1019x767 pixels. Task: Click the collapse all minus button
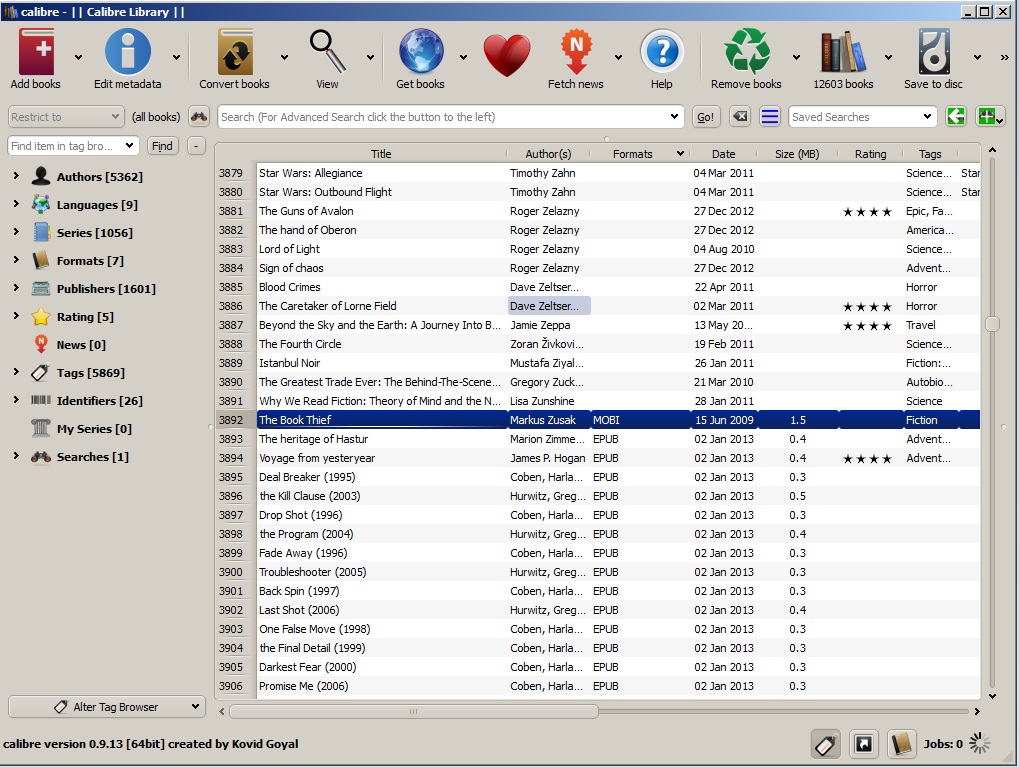(196, 146)
